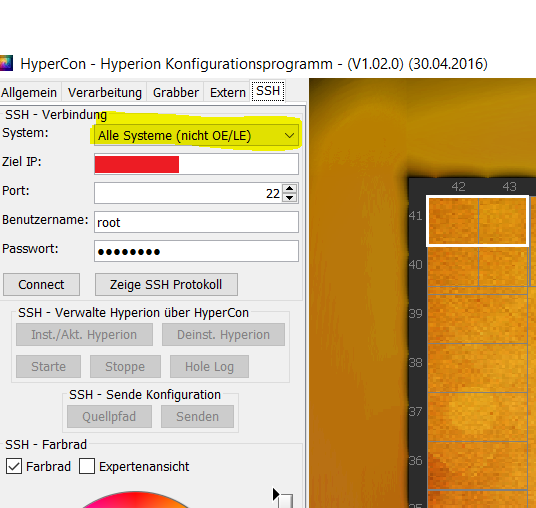Click the Passwort input field
The height and width of the screenshot is (508, 536).
(x=196, y=251)
